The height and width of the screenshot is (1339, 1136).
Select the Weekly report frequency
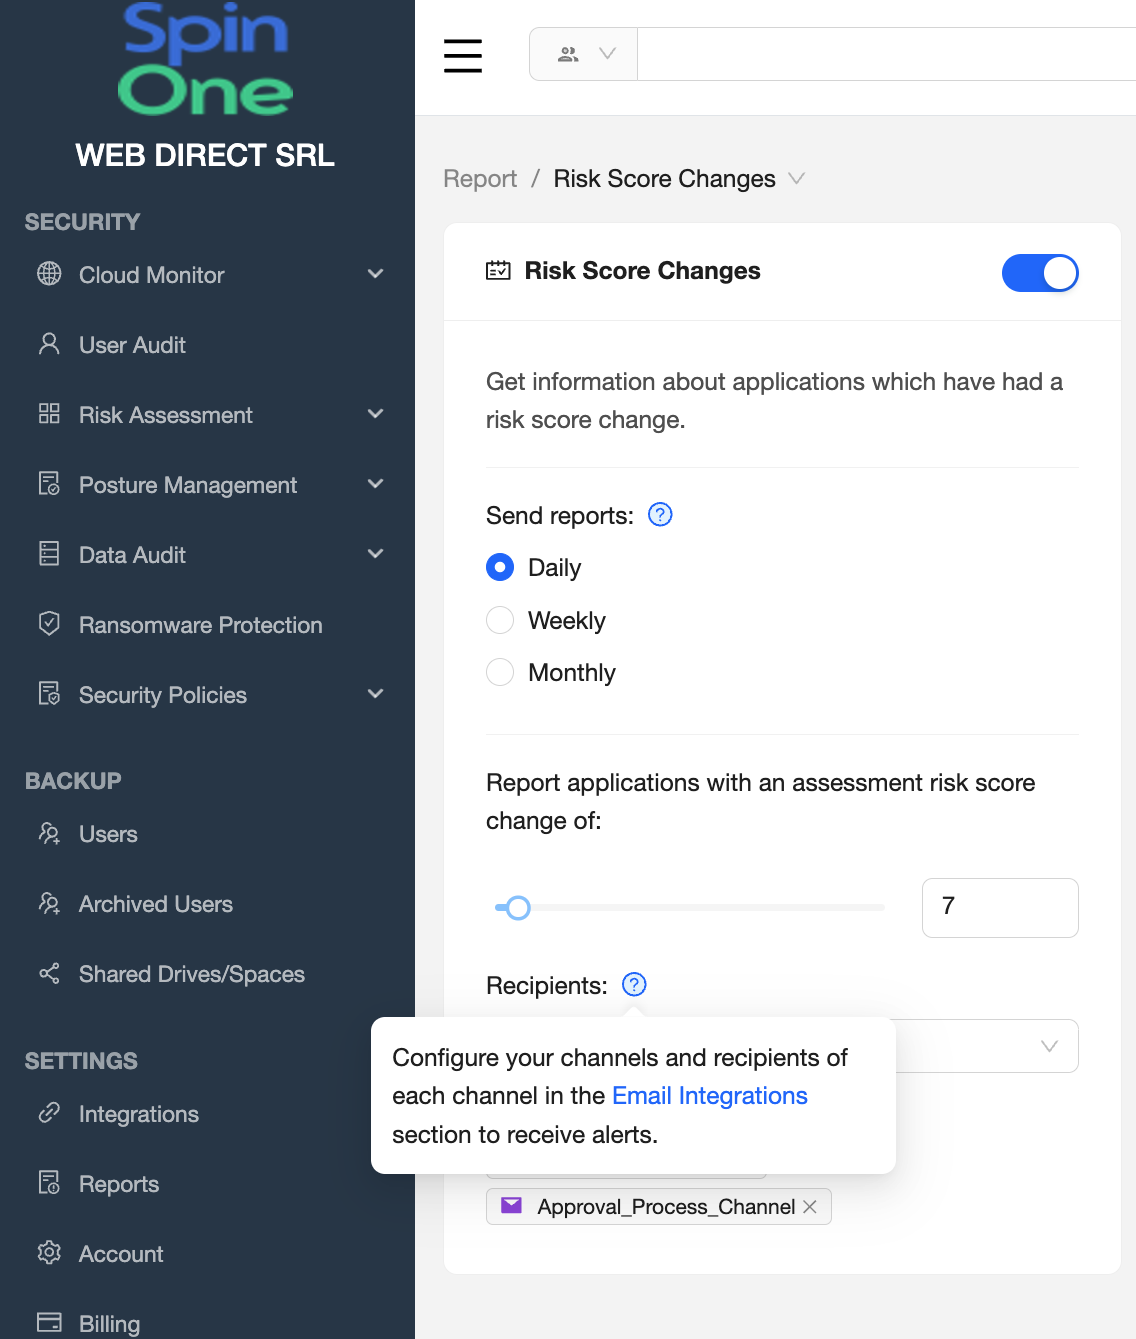(500, 621)
